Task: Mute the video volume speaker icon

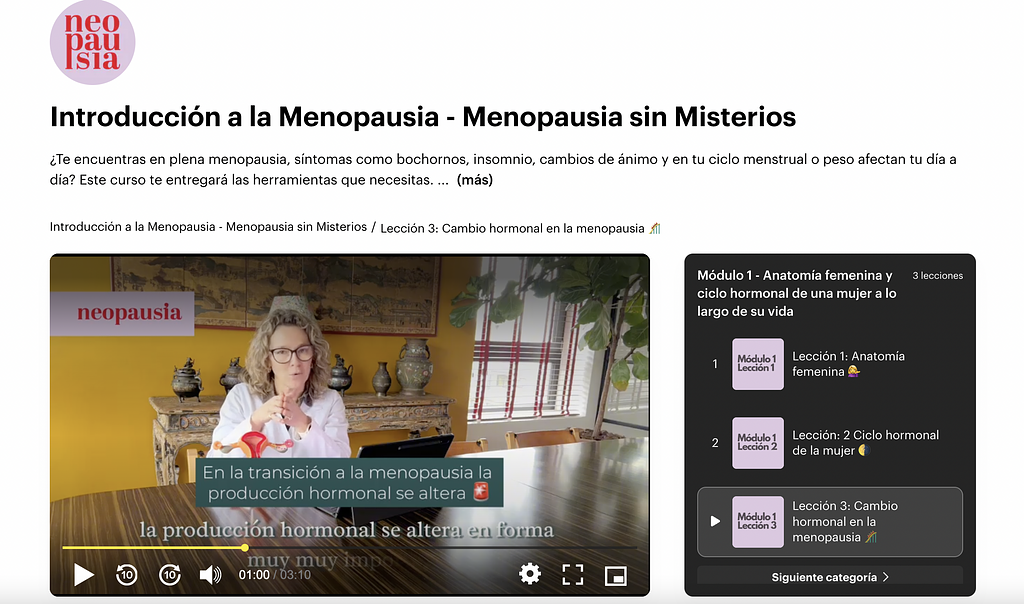Action: tap(210, 575)
